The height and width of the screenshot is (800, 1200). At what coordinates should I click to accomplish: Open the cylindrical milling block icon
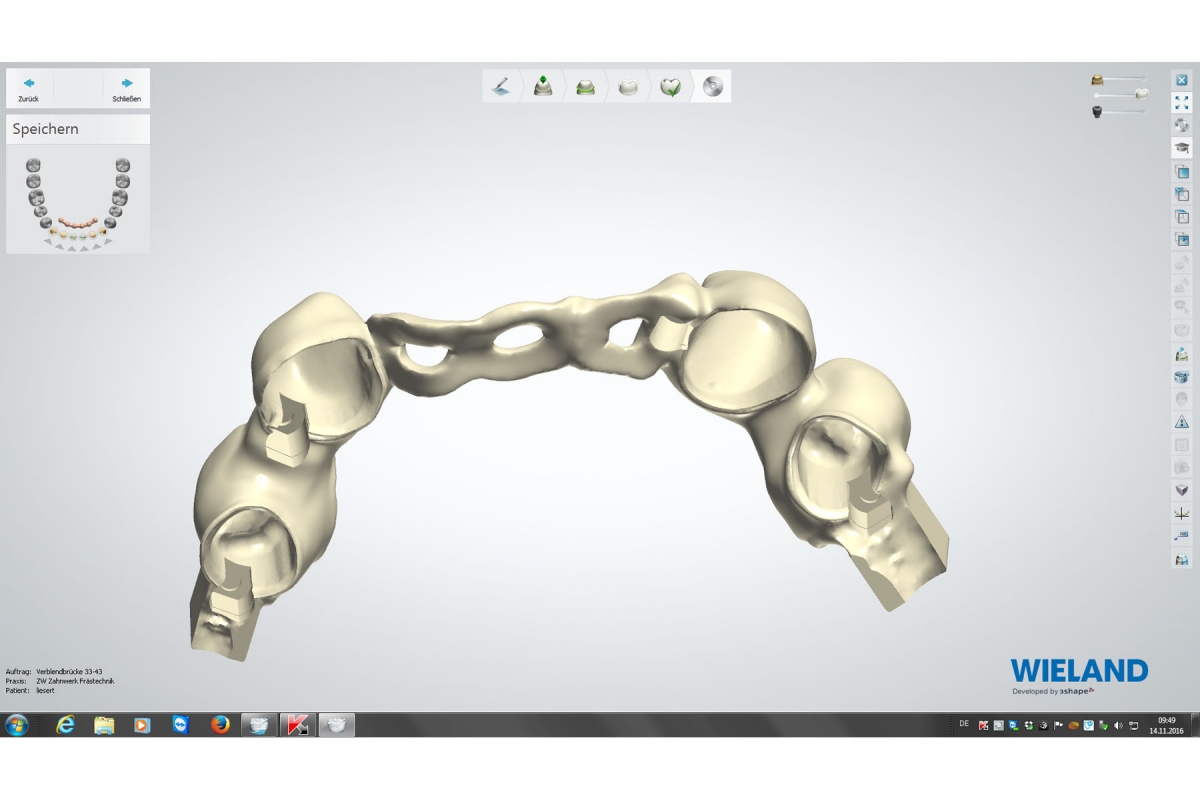[x=1181, y=377]
